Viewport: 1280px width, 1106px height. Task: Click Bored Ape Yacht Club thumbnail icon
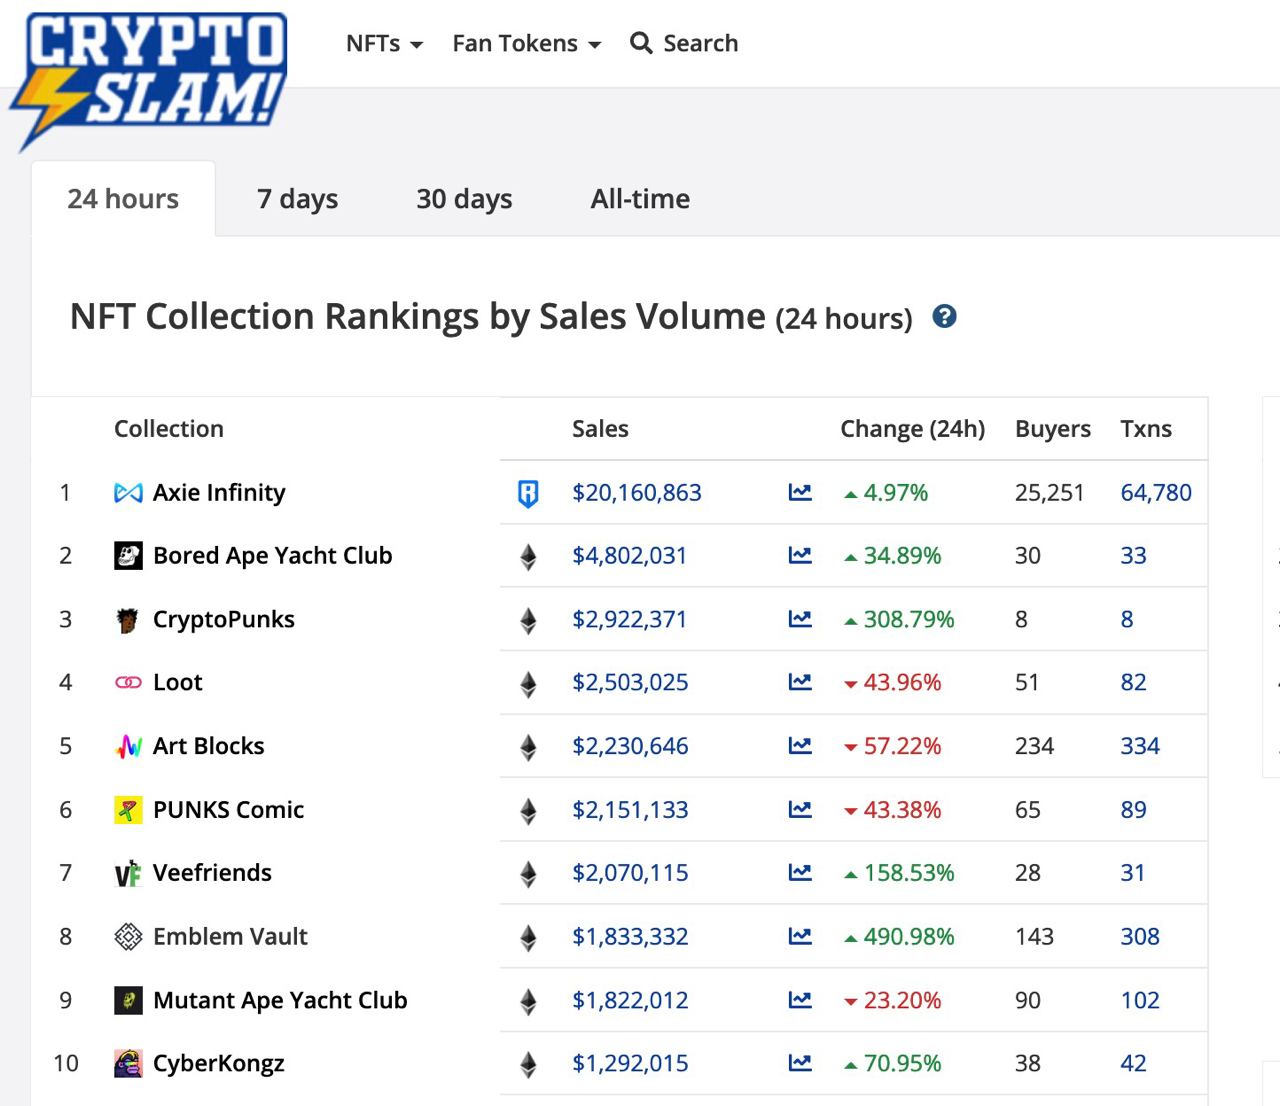128,556
